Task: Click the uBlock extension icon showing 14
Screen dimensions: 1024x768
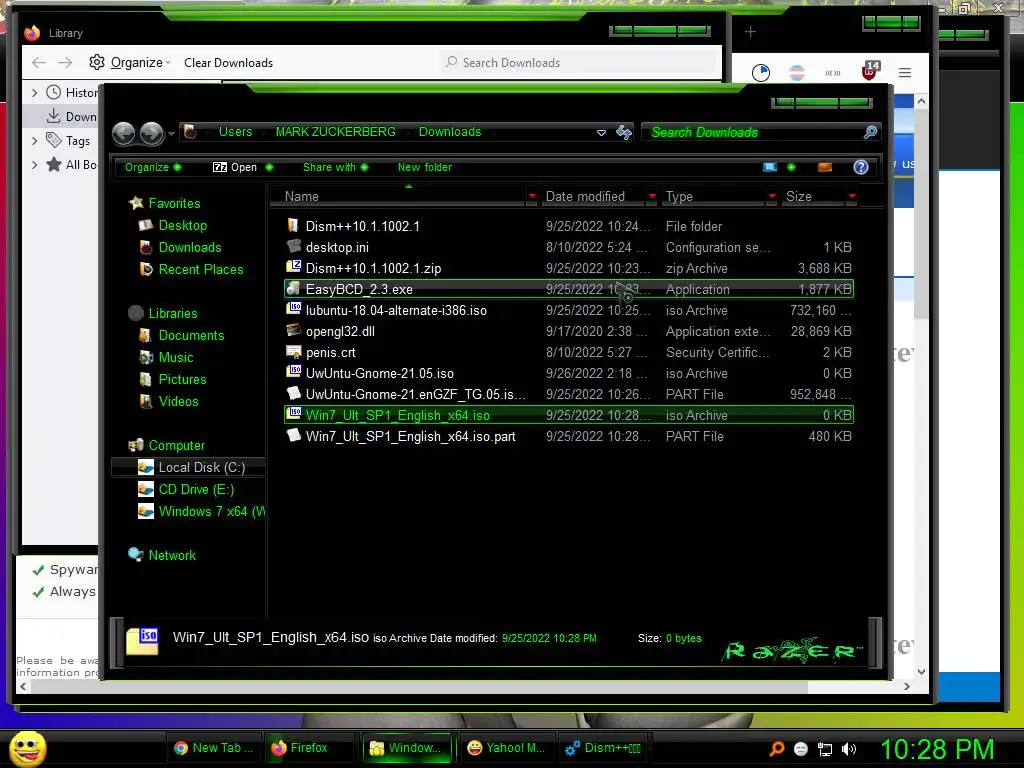Action: pos(870,71)
